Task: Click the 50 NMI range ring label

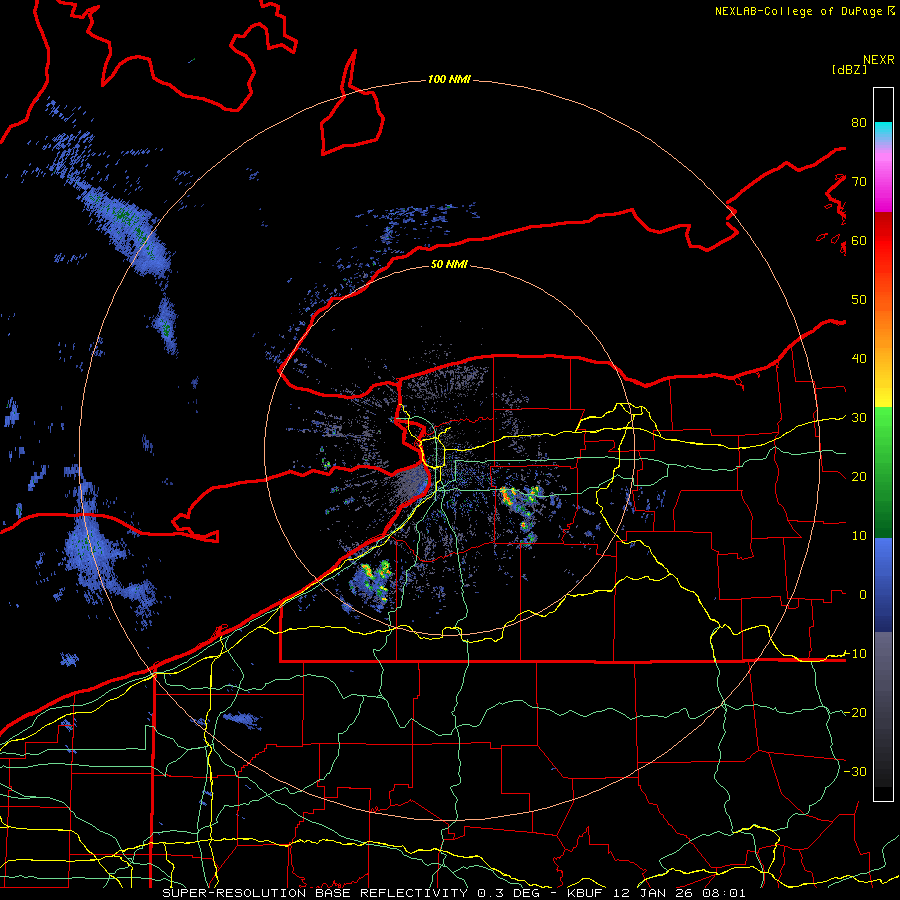Action: pos(449,264)
